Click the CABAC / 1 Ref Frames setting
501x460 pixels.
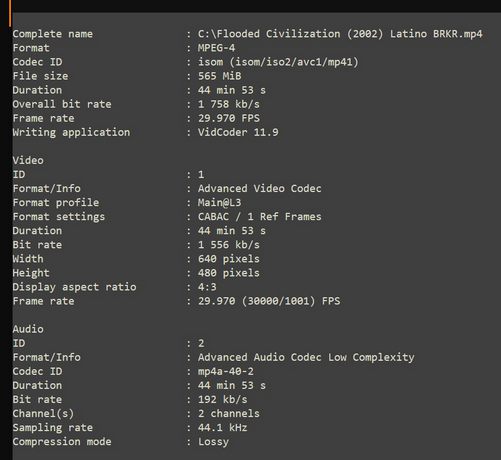260,217
